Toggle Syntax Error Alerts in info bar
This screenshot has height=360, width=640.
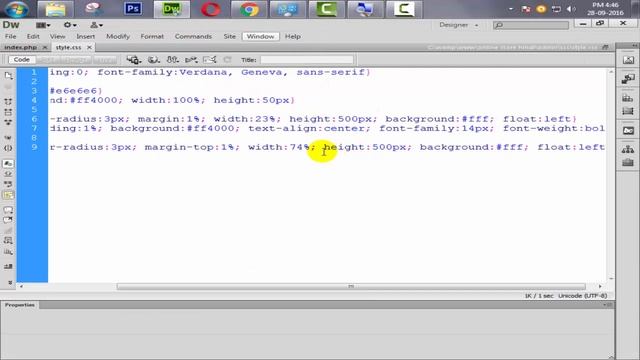[8, 195]
